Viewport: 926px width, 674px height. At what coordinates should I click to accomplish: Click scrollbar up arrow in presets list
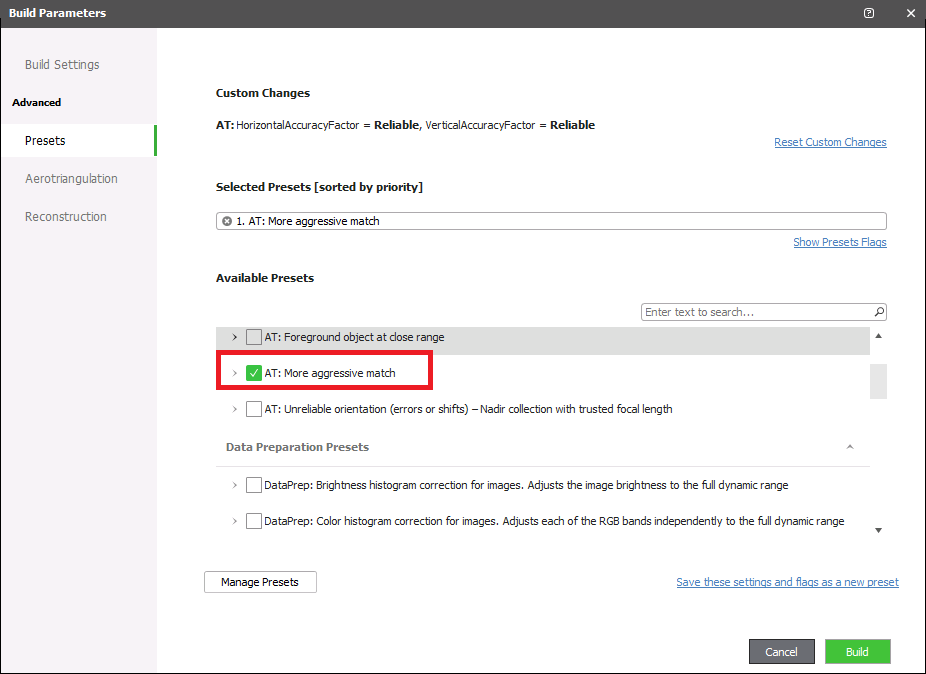tap(878, 336)
